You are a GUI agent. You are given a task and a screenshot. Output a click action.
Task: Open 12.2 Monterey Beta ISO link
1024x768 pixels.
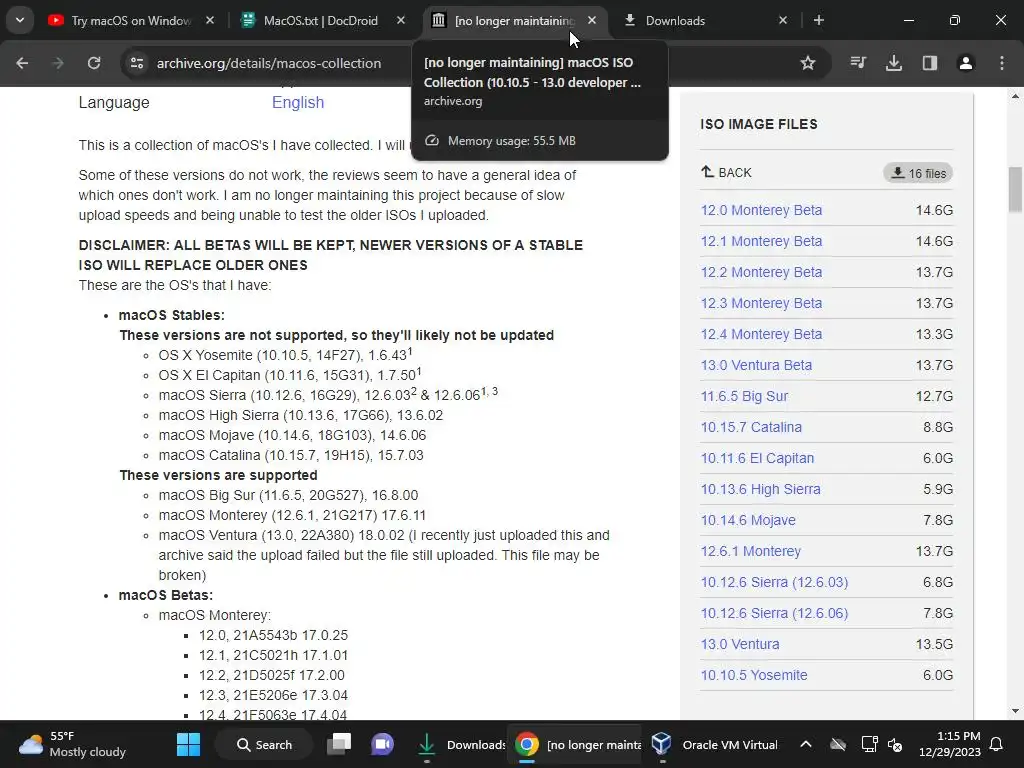(761, 272)
